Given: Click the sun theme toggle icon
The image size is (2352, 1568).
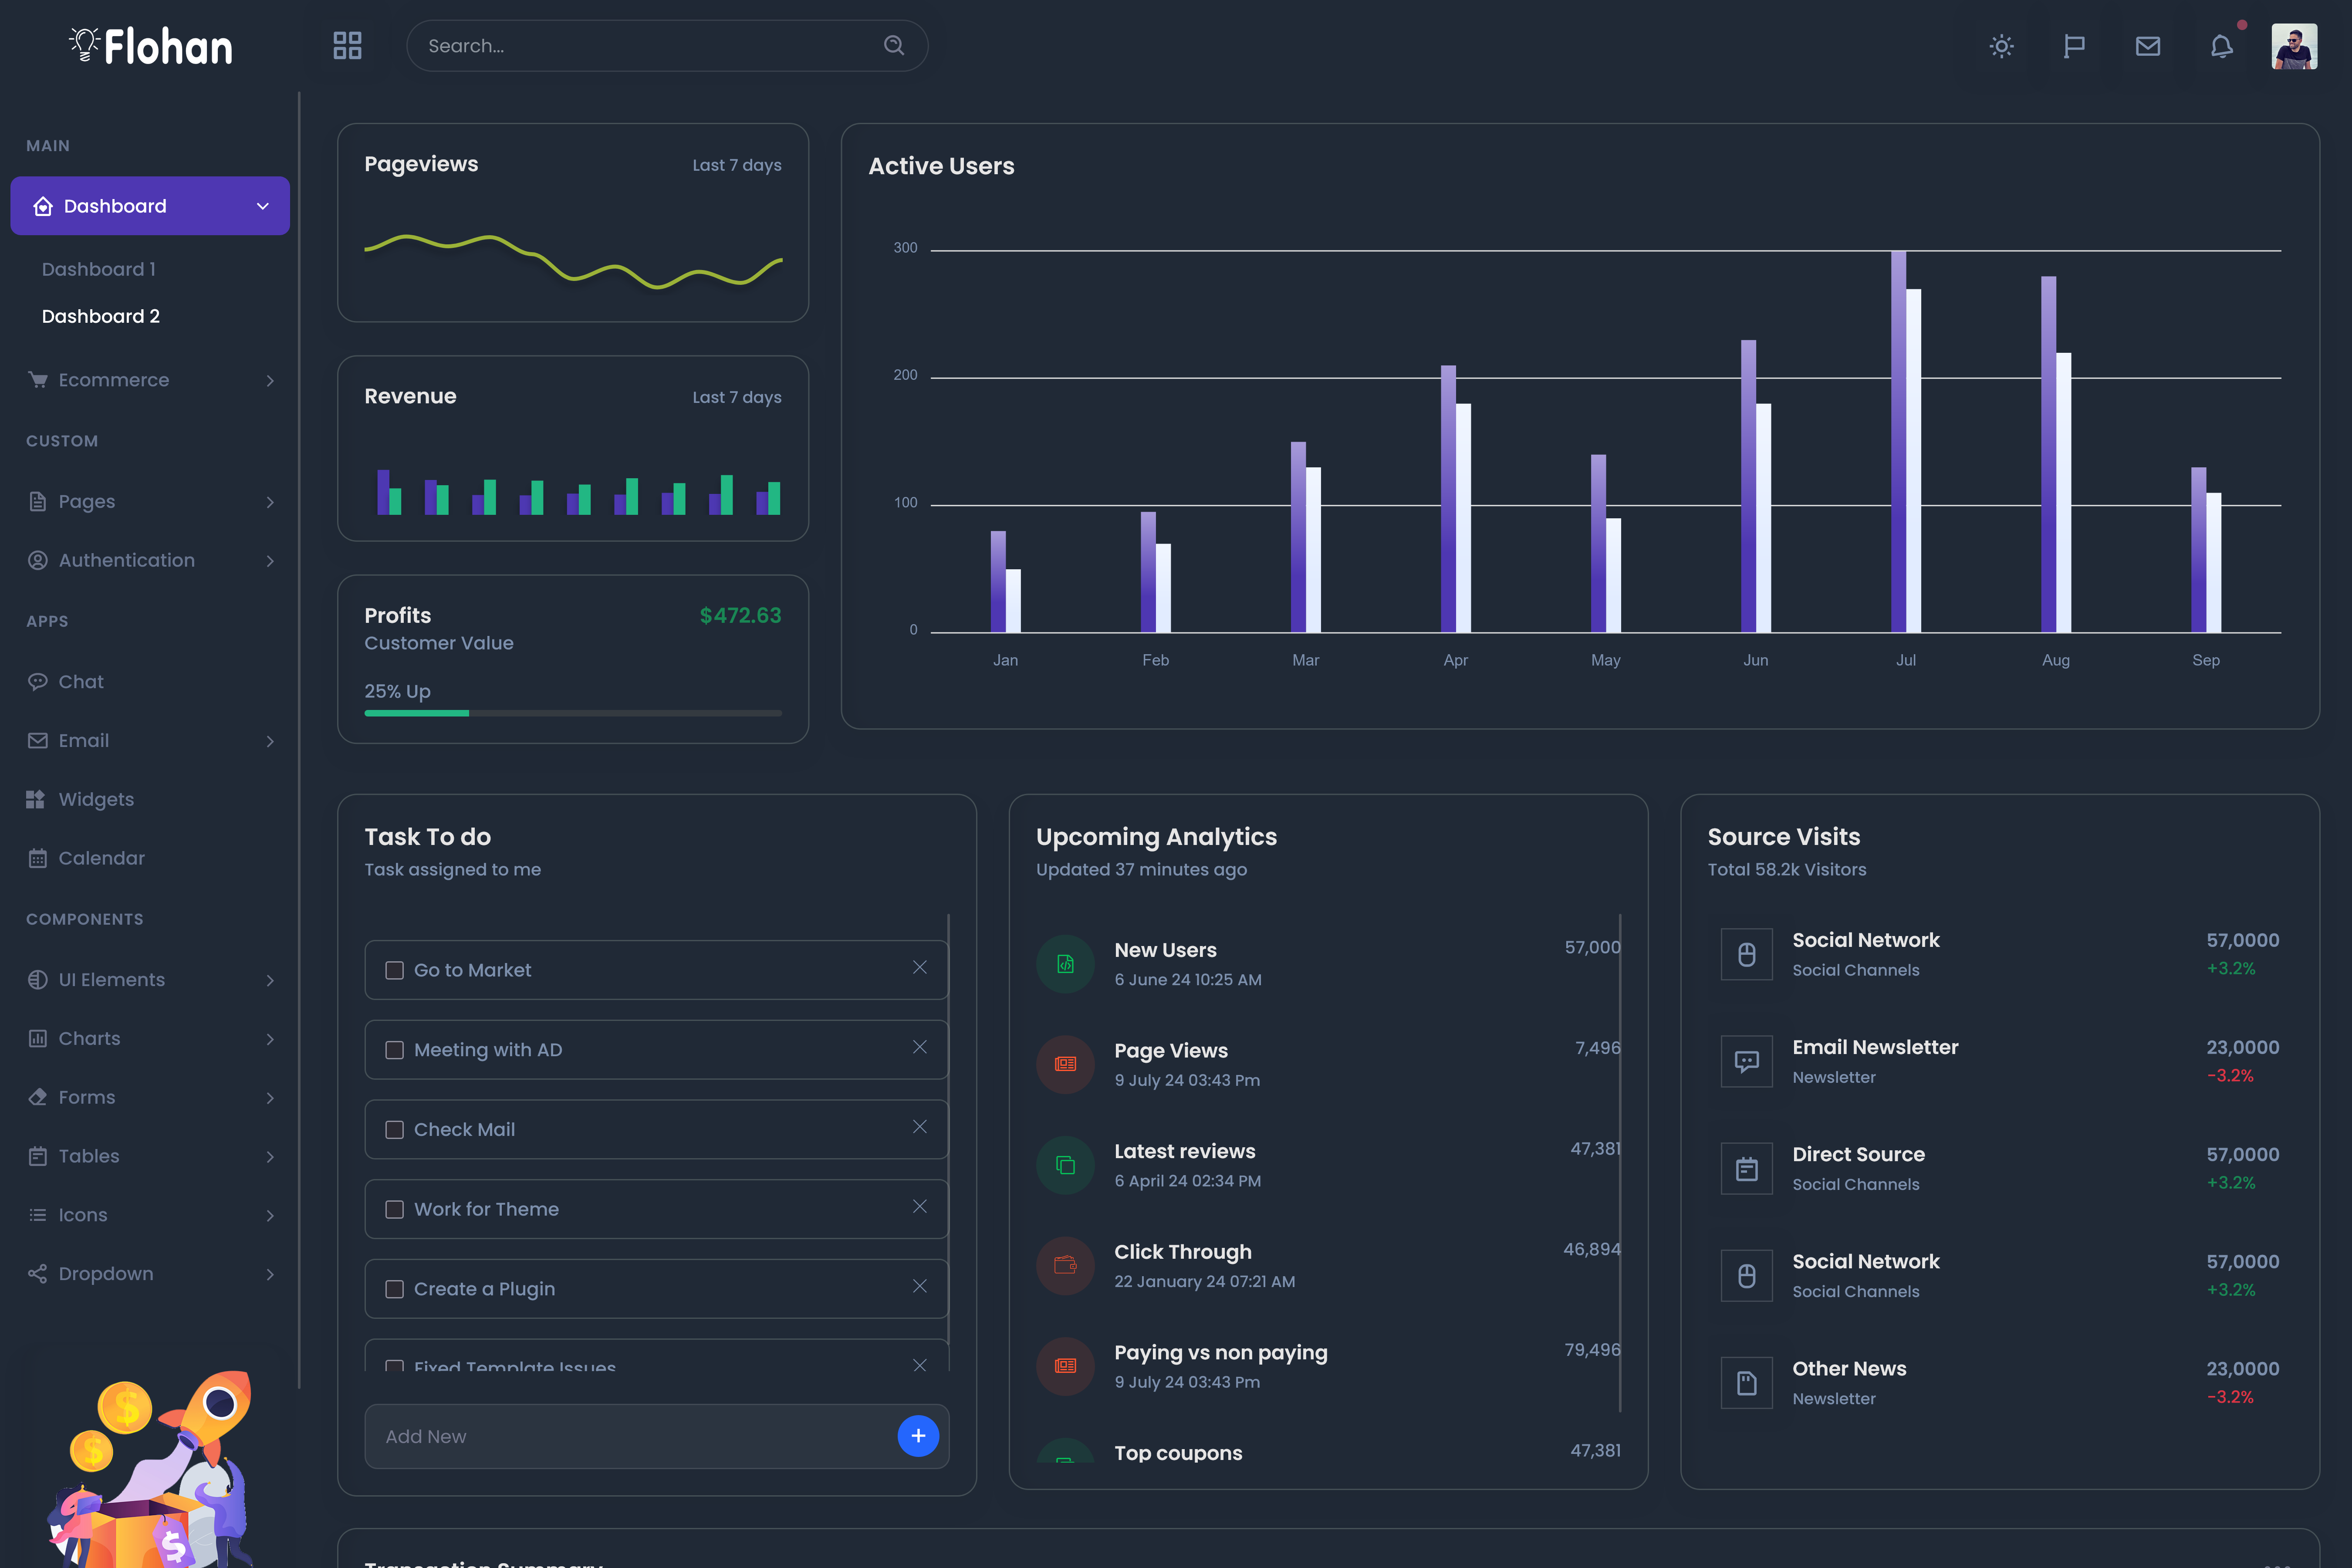Looking at the screenshot, I should (2001, 46).
